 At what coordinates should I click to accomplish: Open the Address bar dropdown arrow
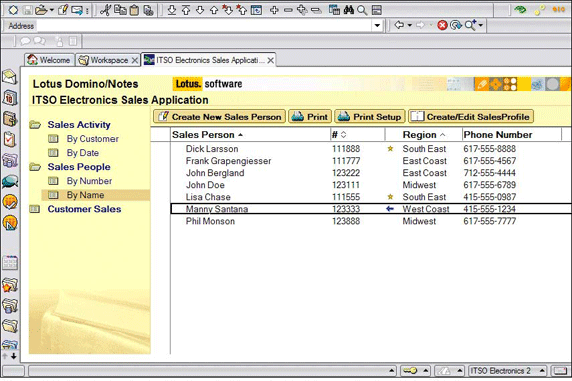point(377,26)
